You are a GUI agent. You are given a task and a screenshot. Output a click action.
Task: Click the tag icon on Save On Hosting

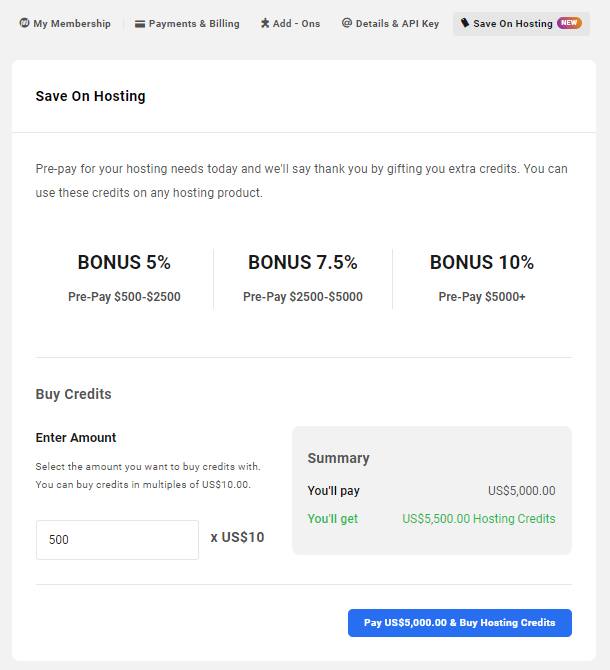tap(465, 23)
